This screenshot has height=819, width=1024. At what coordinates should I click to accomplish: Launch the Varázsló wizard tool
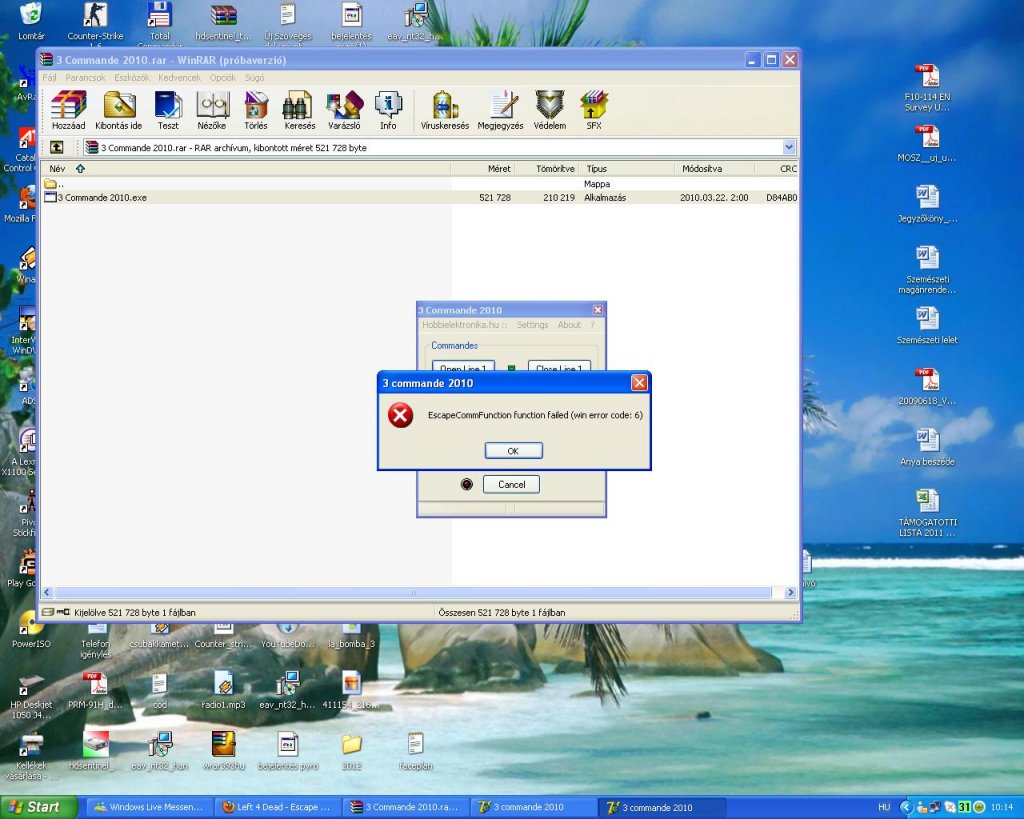pos(344,110)
